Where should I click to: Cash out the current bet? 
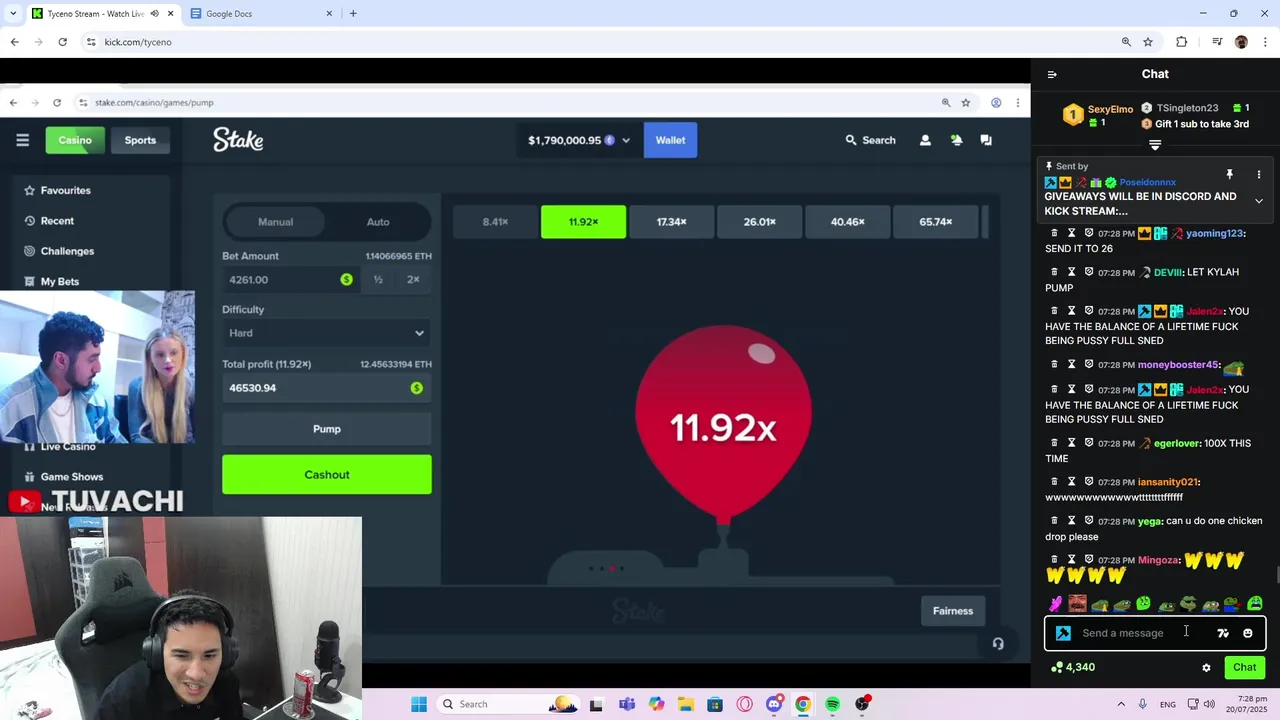(x=327, y=475)
